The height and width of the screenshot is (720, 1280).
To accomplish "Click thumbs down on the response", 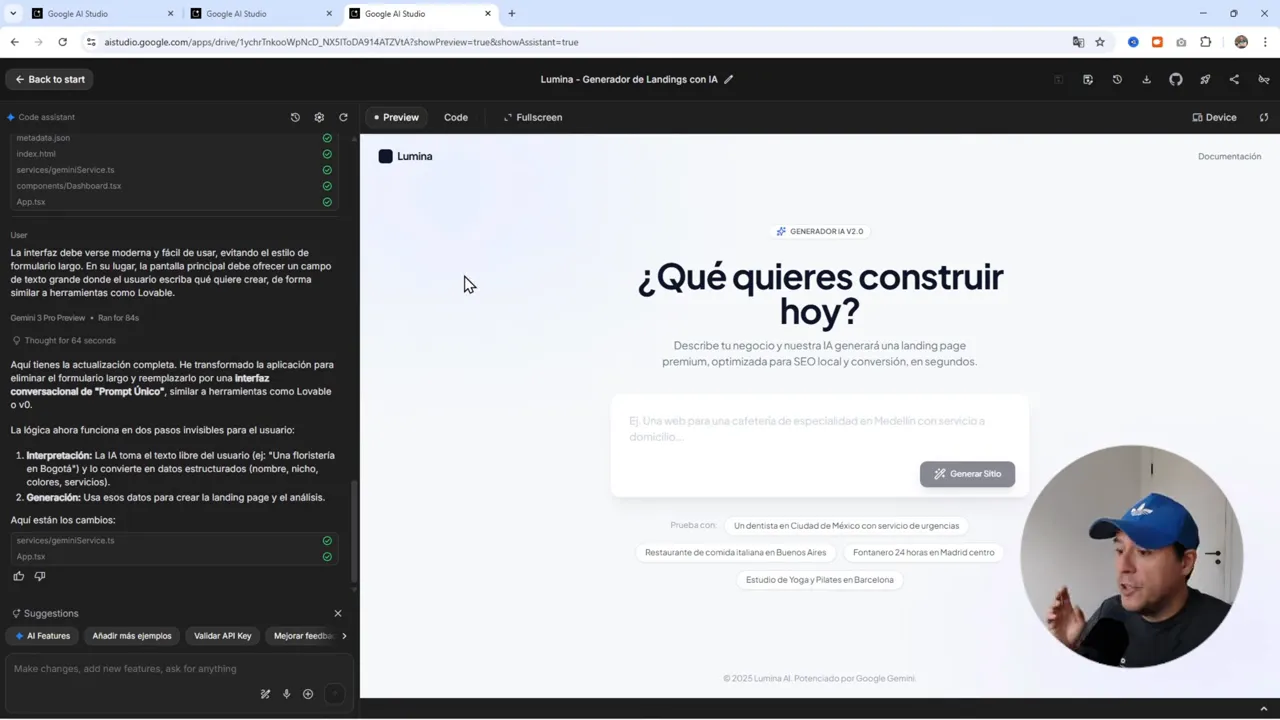I will pos(40,576).
